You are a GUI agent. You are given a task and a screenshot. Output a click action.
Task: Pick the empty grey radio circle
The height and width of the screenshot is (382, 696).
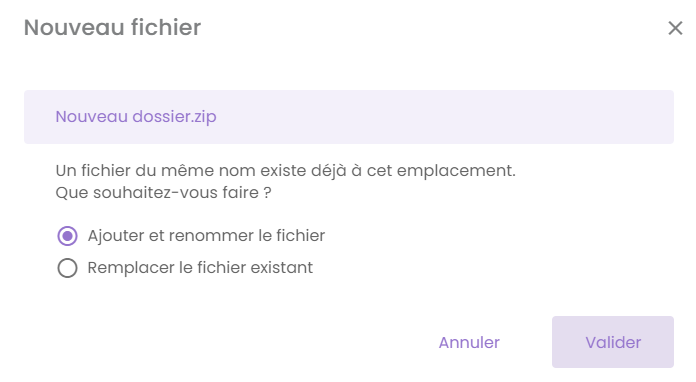(x=67, y=268)
